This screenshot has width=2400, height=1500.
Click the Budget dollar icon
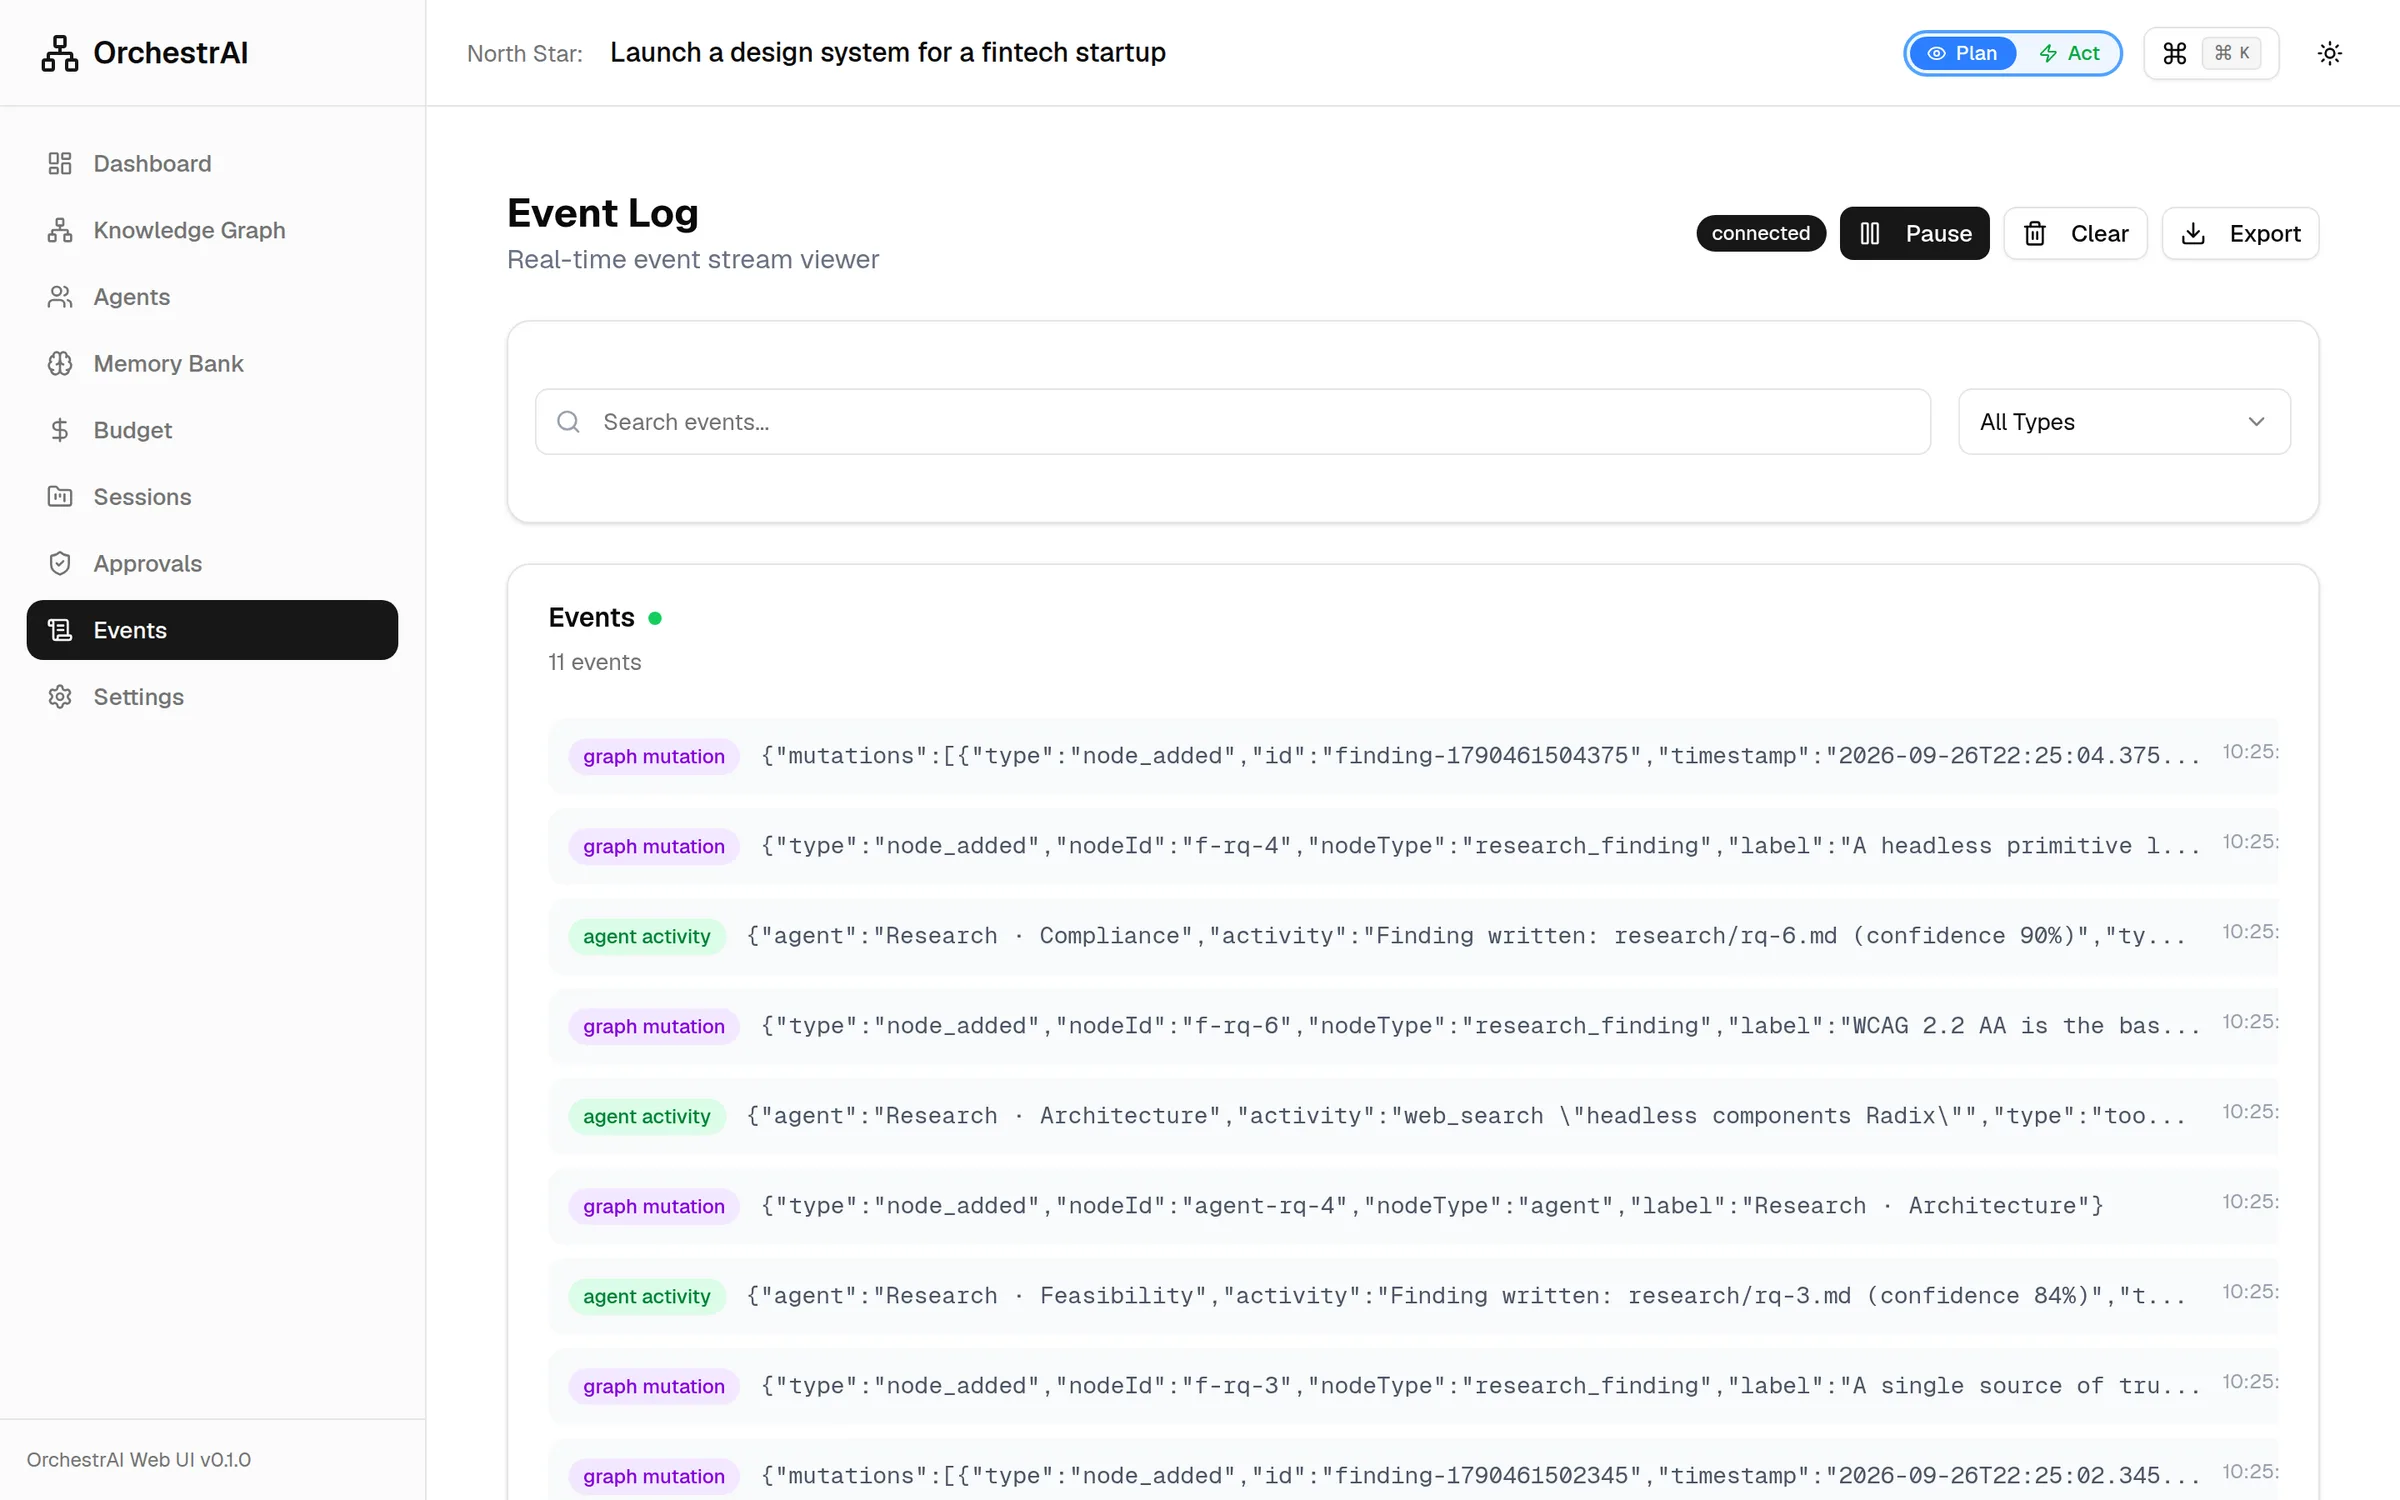click(60, 430)
